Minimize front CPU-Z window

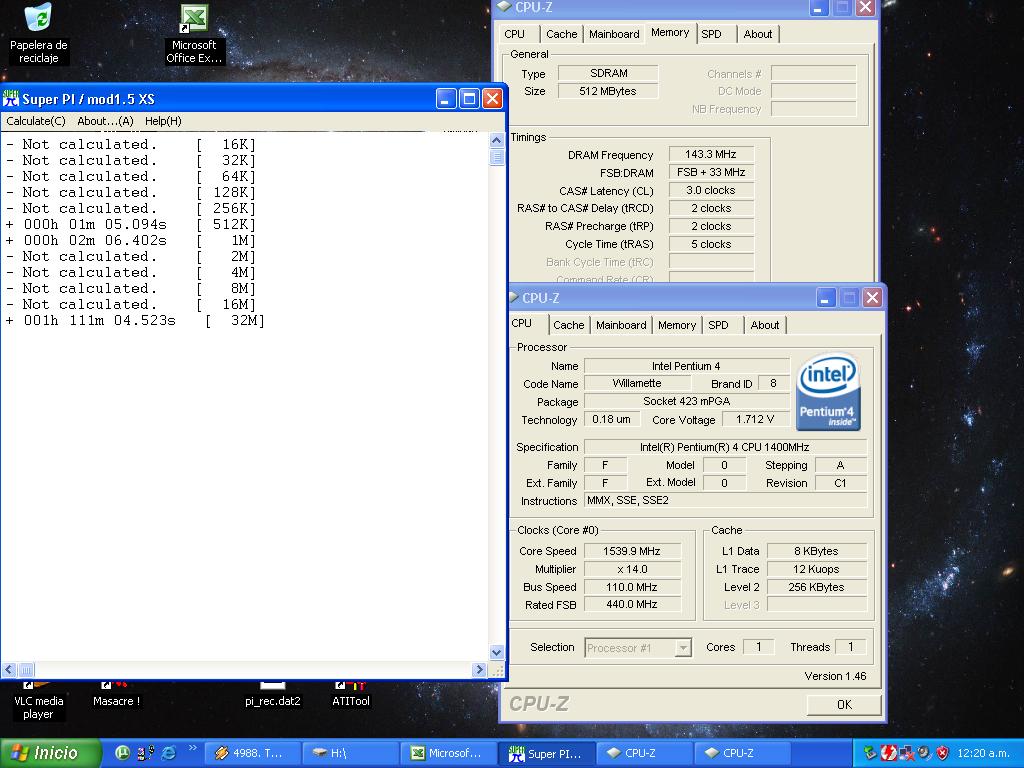point(825,298)
